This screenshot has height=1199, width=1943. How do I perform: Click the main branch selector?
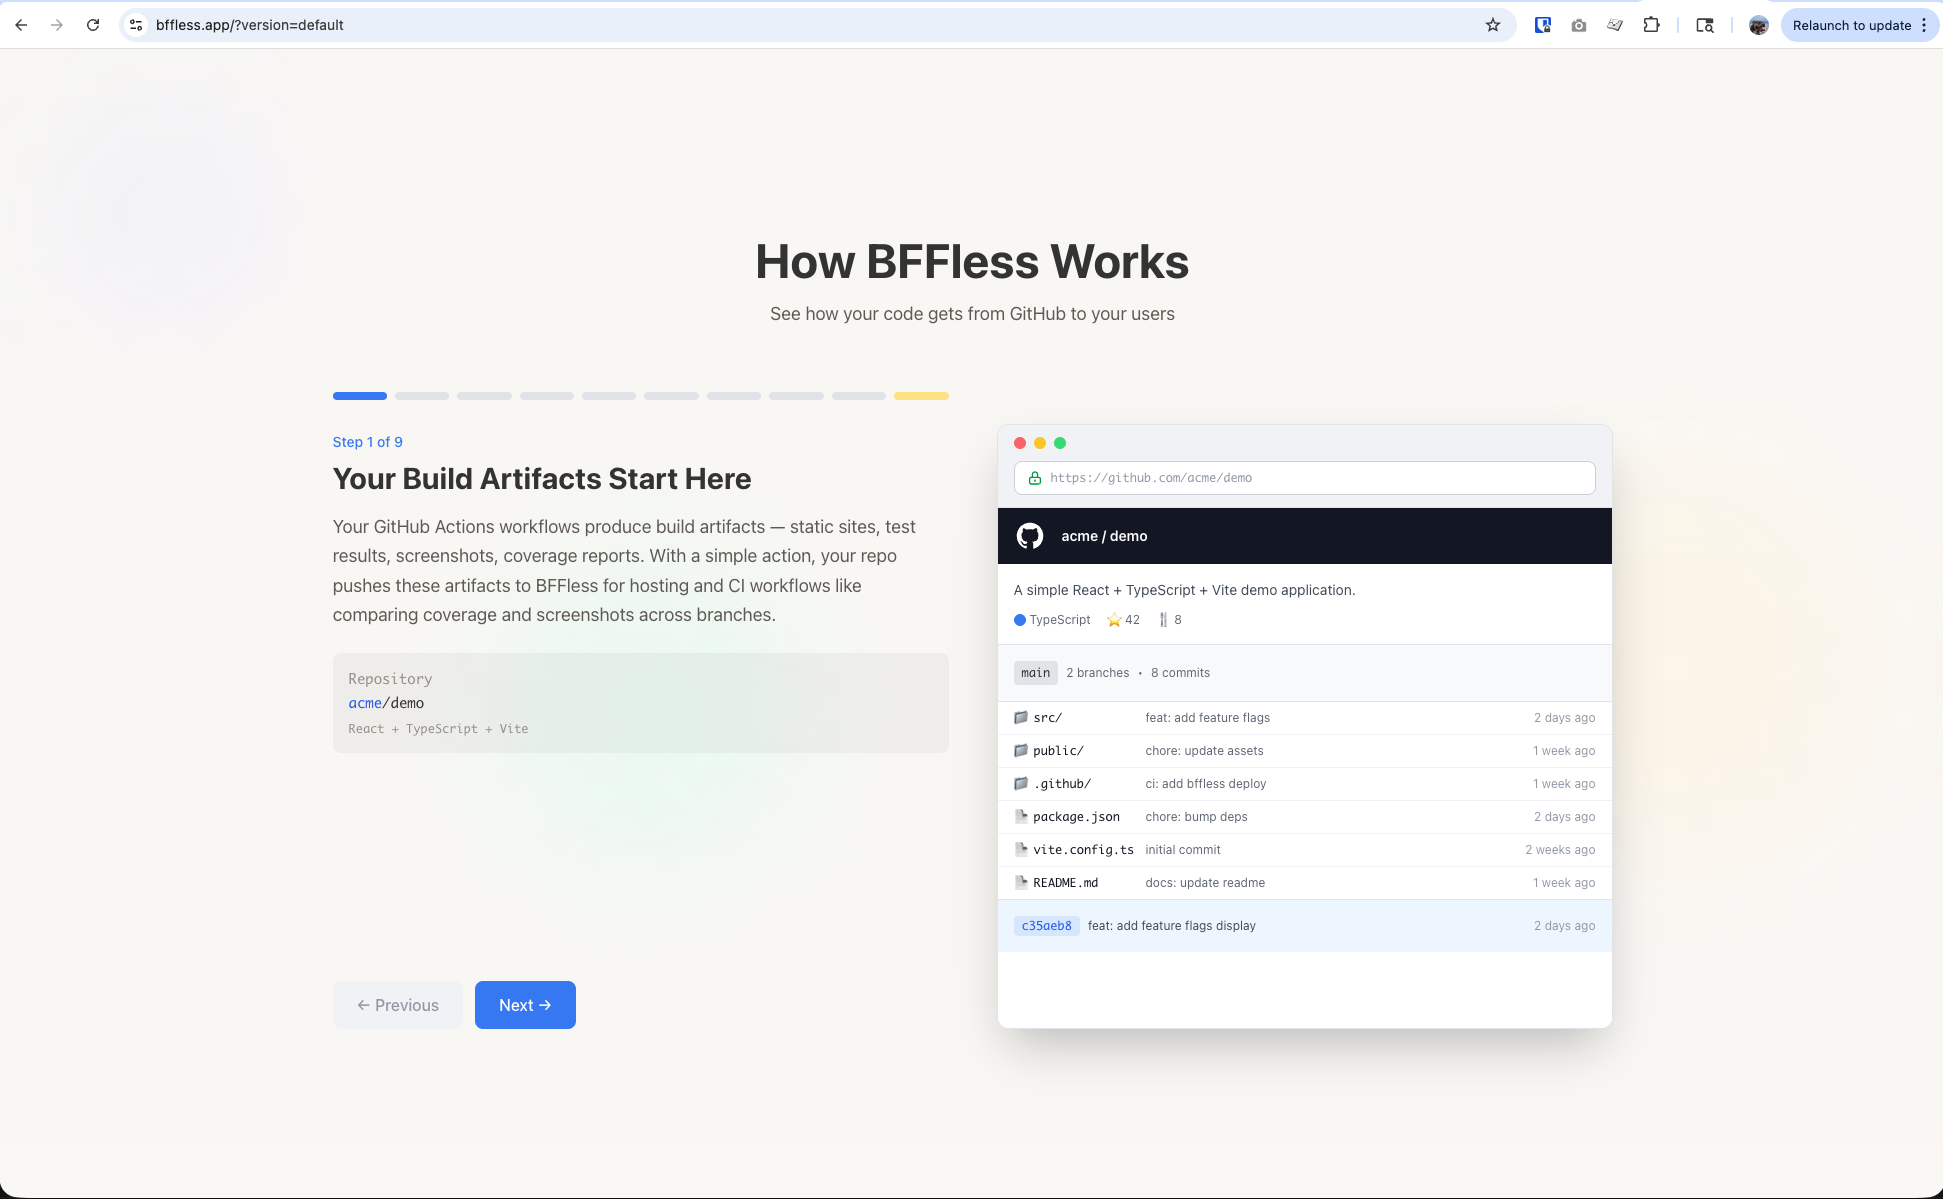coord(1035,673)
